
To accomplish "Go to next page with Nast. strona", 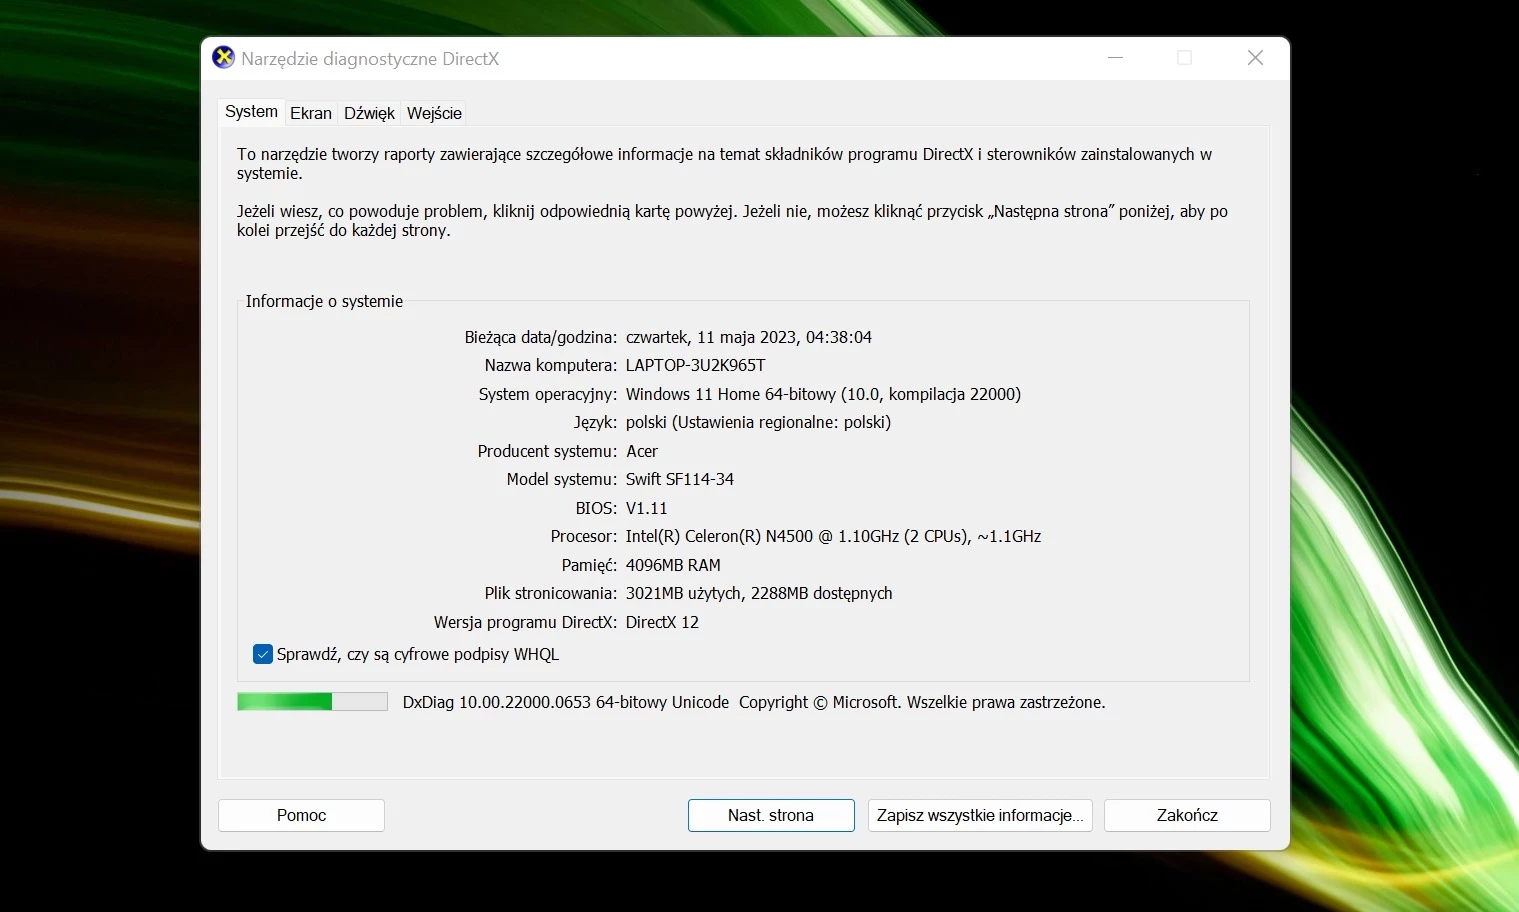I will tap(771, 815).
